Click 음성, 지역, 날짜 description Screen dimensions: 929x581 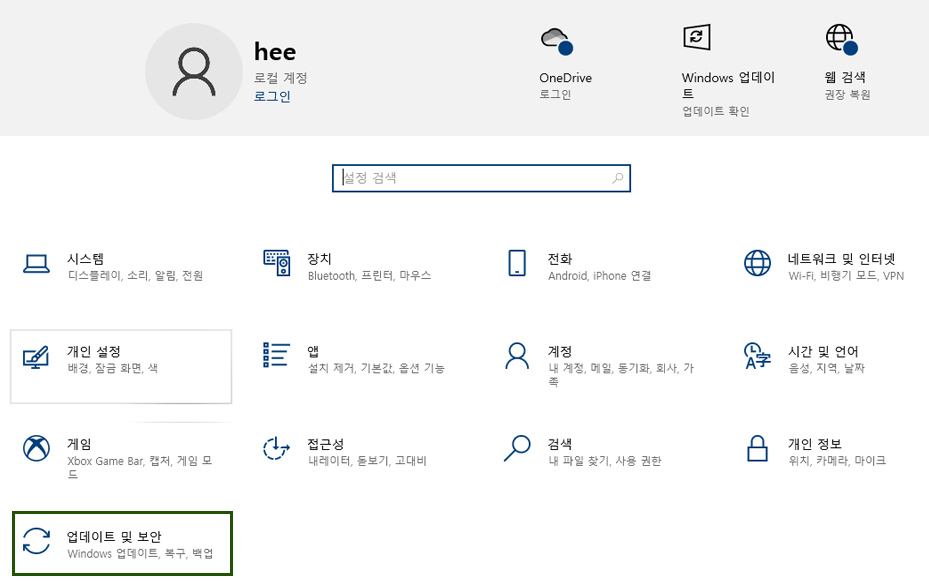[827, 368]
